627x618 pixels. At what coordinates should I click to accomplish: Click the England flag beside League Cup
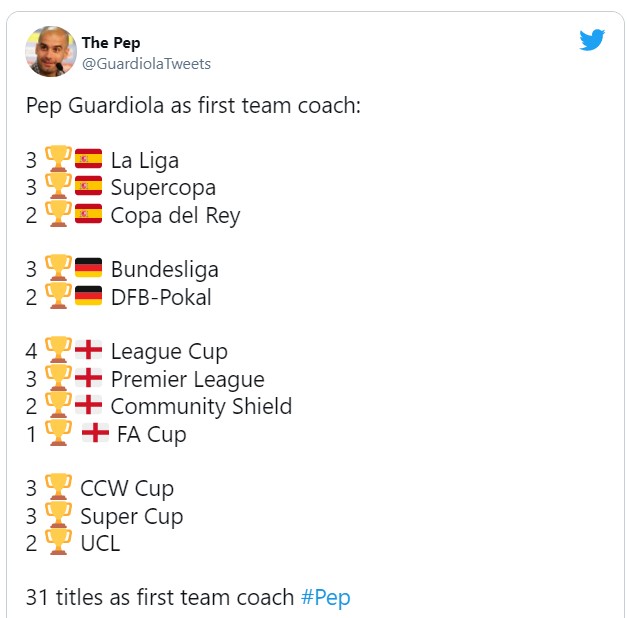pyautogui.click(x=89, y=351)
